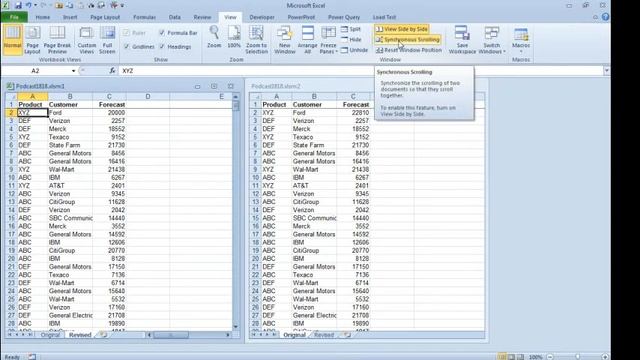
Task: Open Page Break Preview
Action: tap(57, 40)
